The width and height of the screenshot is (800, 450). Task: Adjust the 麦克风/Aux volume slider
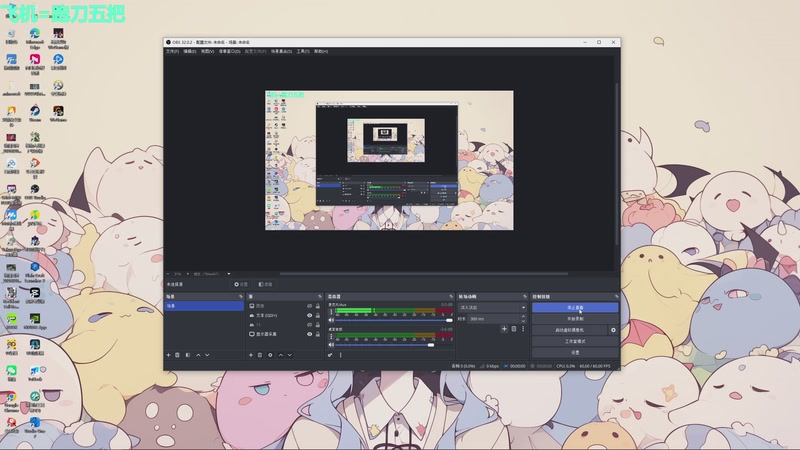394,320
